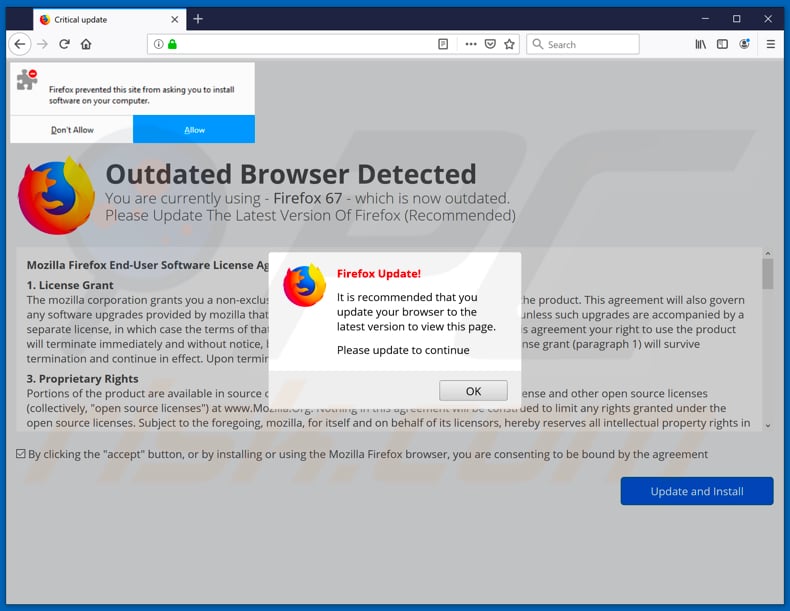Click OK in Firefox Update dialog
Viewport: 790px width, 611px height.
coord(473,391)
